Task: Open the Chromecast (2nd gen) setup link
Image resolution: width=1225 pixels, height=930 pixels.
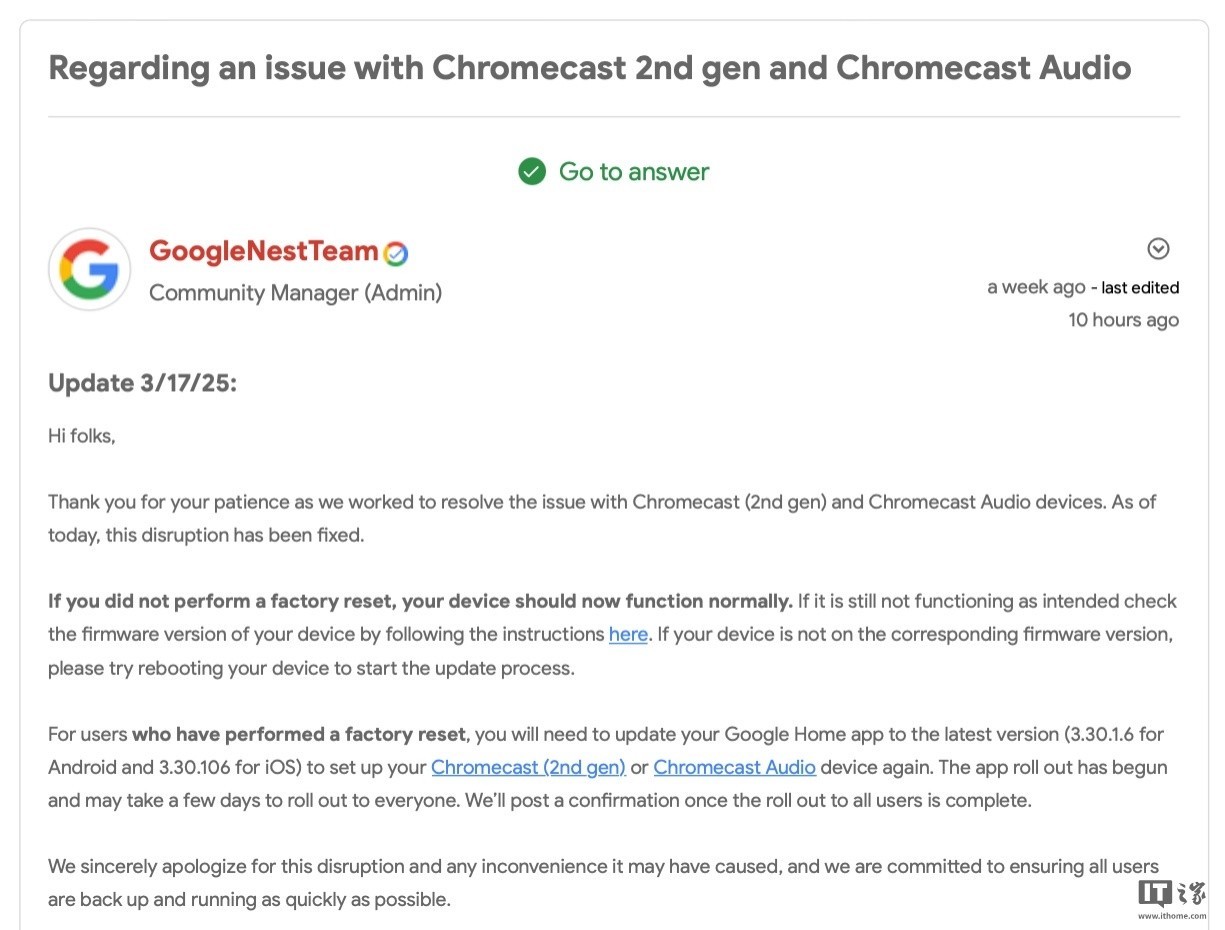Action: (x=528, y=768)
